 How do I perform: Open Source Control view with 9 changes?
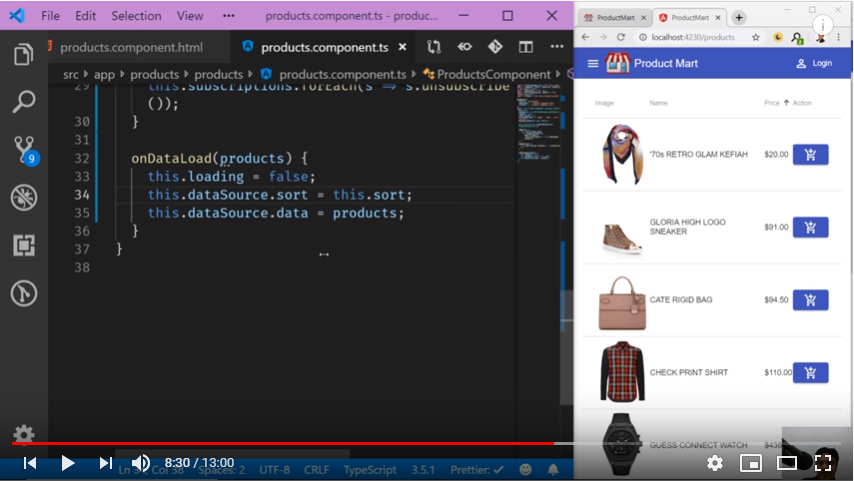pyautogui.click(x=24, y=150)
